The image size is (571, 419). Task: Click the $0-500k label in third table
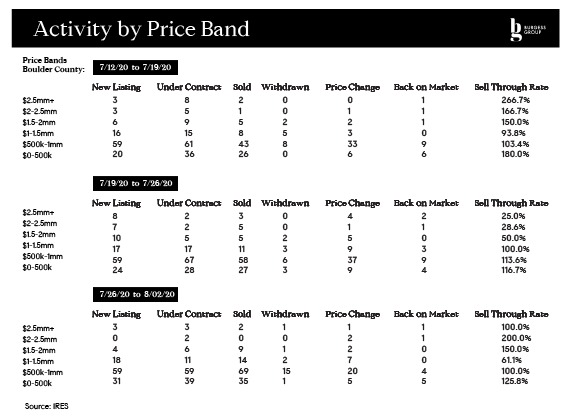(37, 383)
